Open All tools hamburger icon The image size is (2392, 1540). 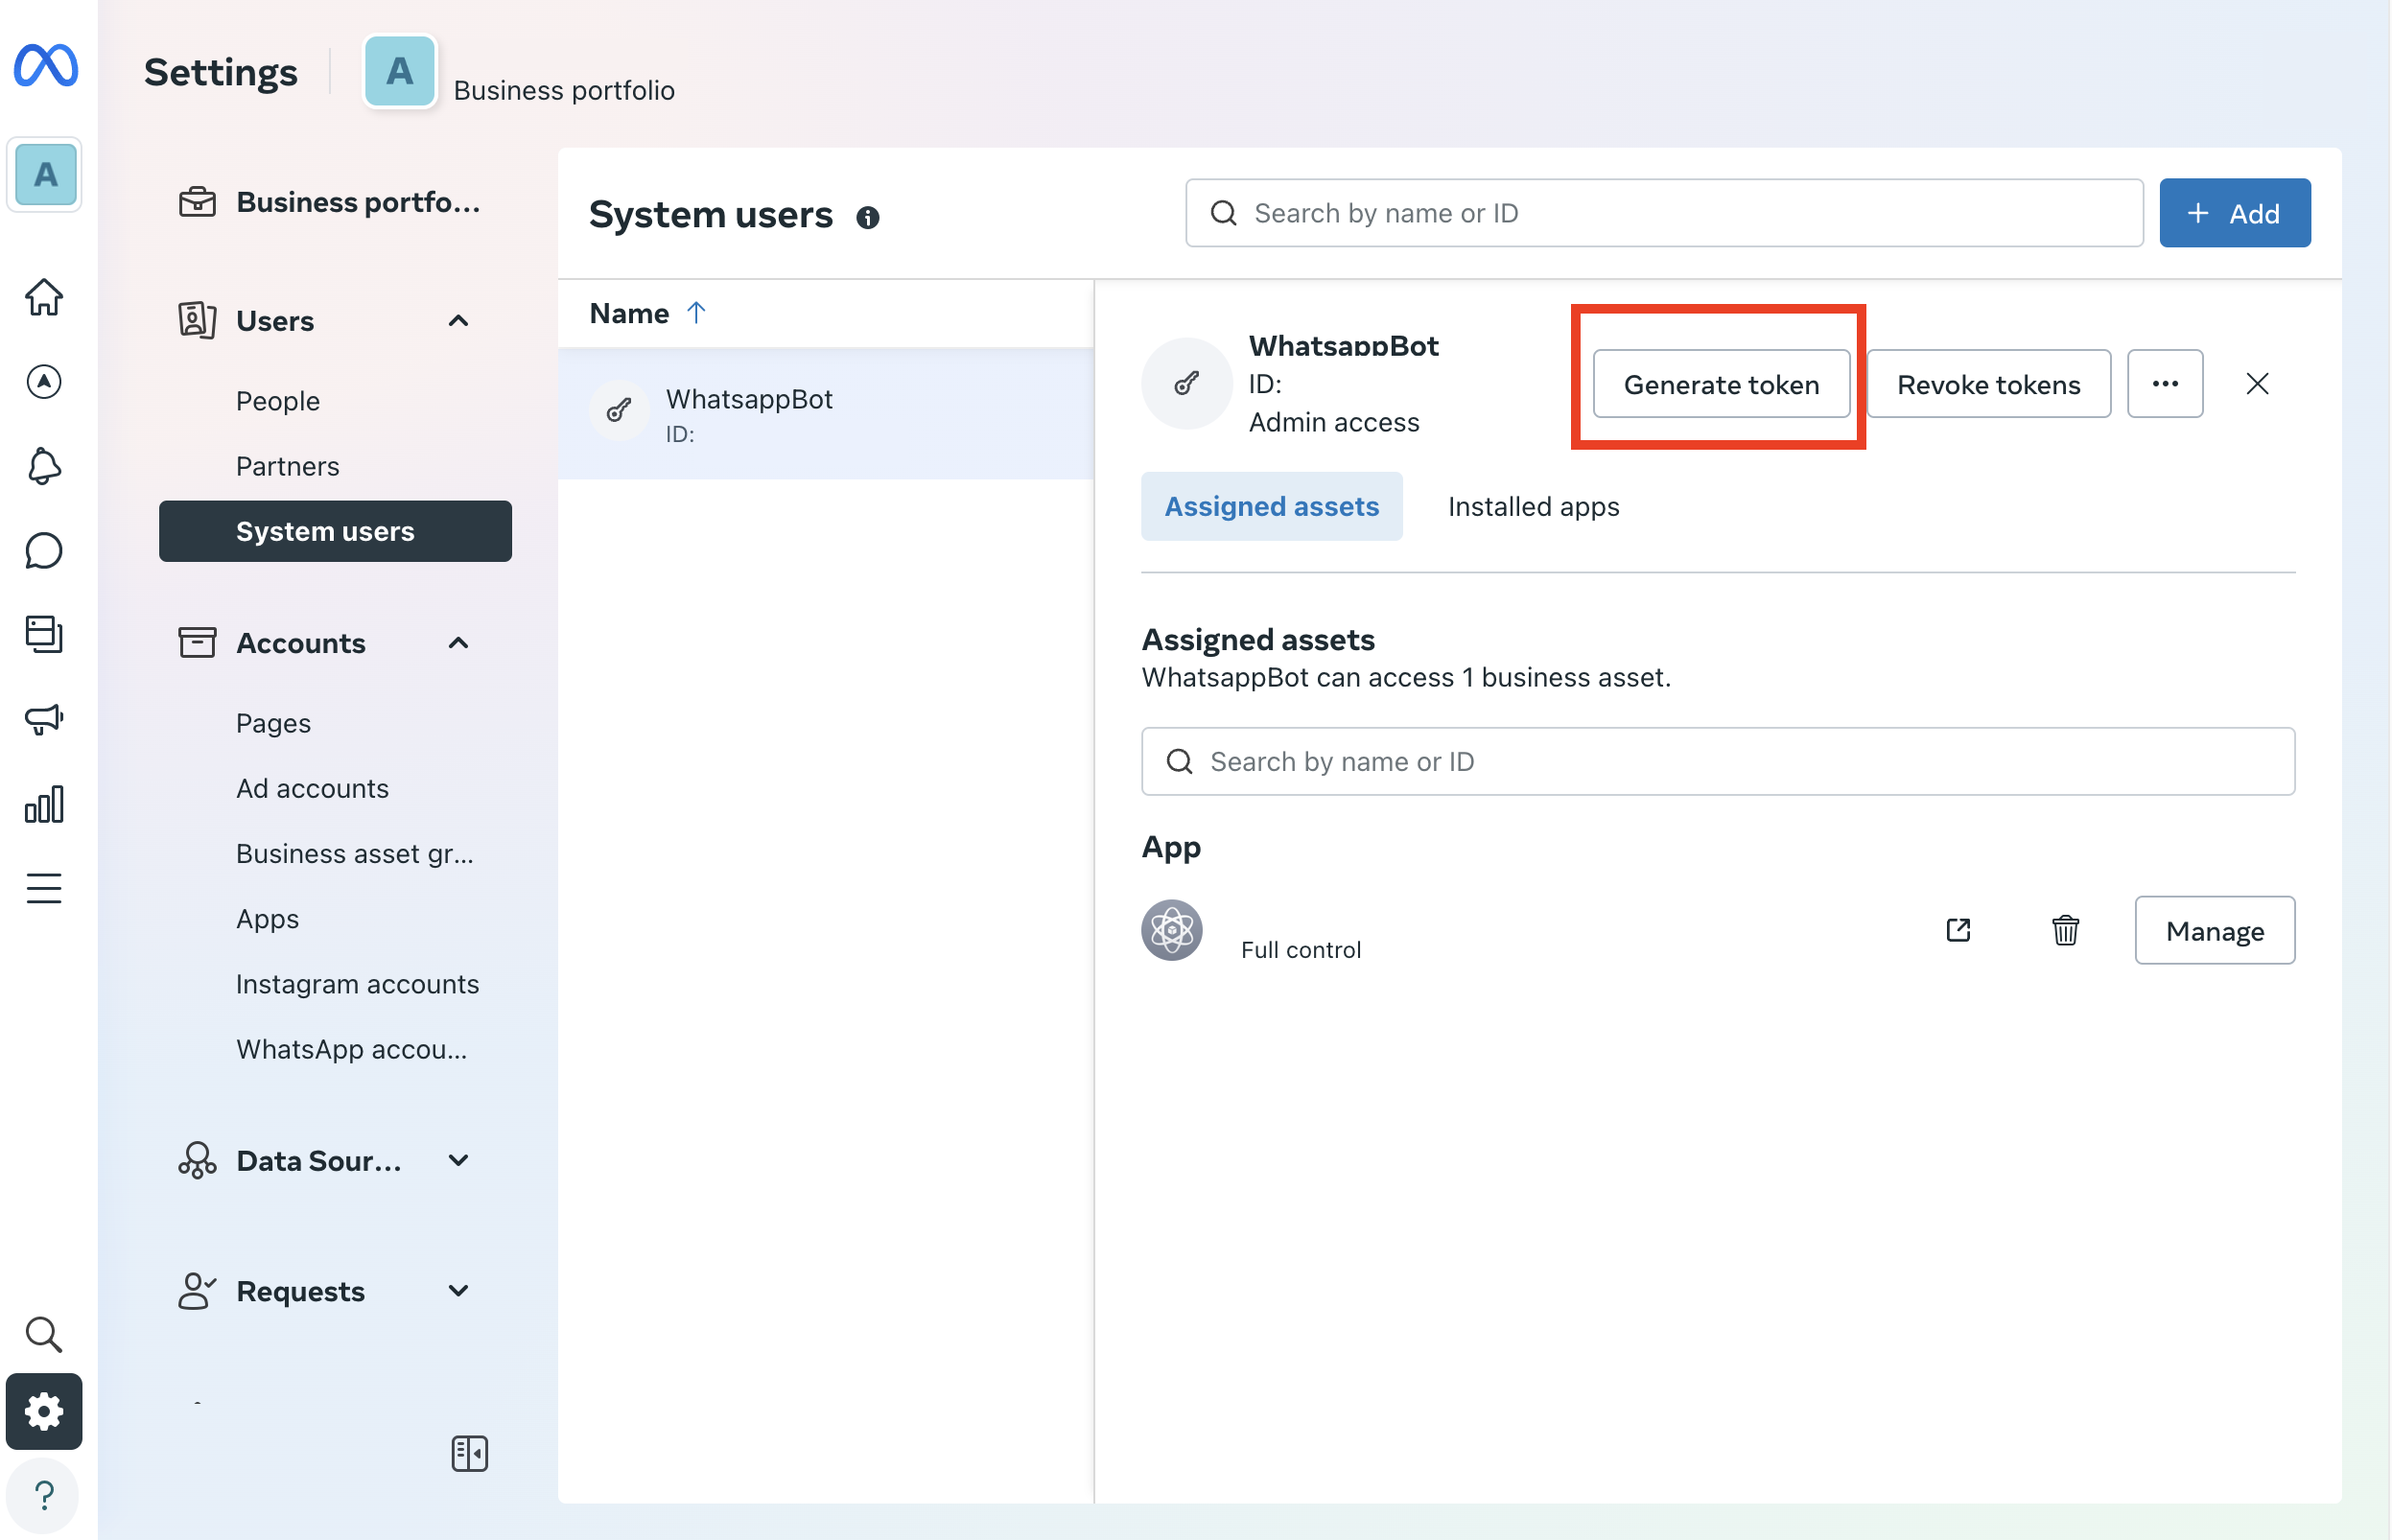[x=44, y=888]
